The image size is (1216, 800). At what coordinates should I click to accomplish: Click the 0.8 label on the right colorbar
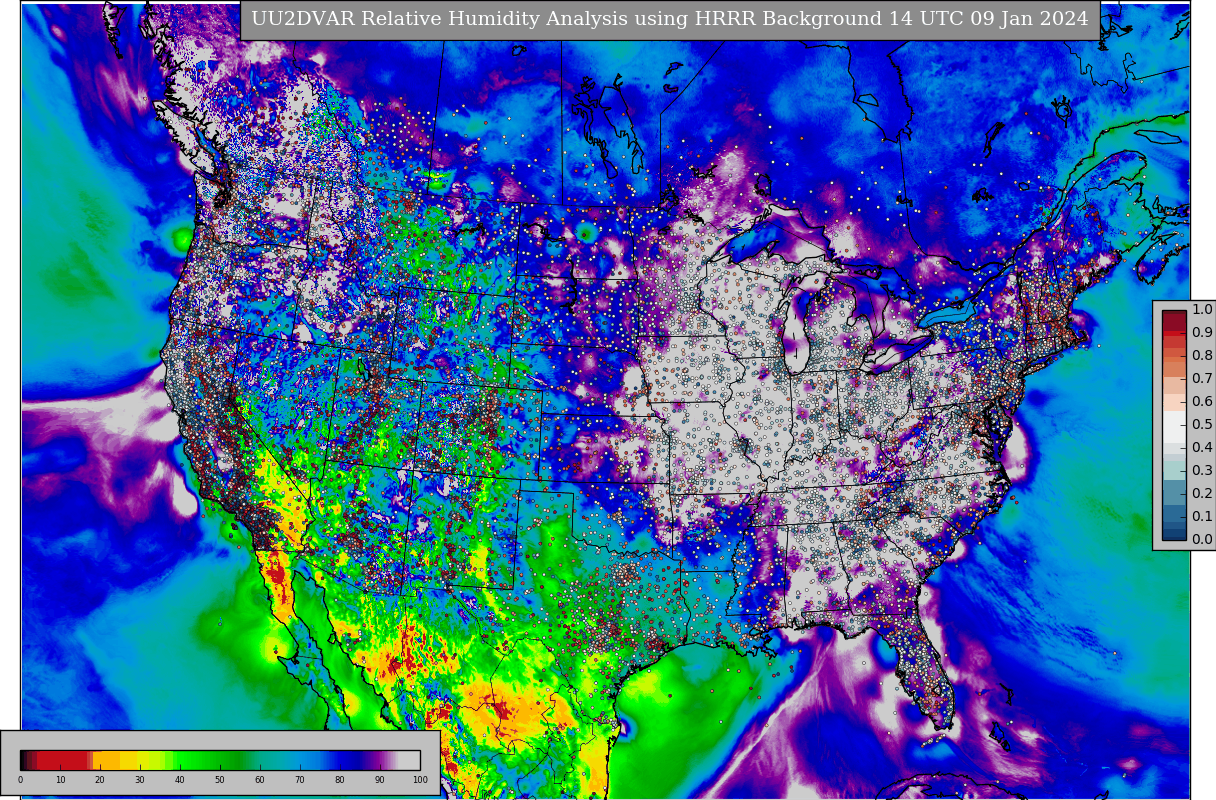click(x=1202, y=355)
